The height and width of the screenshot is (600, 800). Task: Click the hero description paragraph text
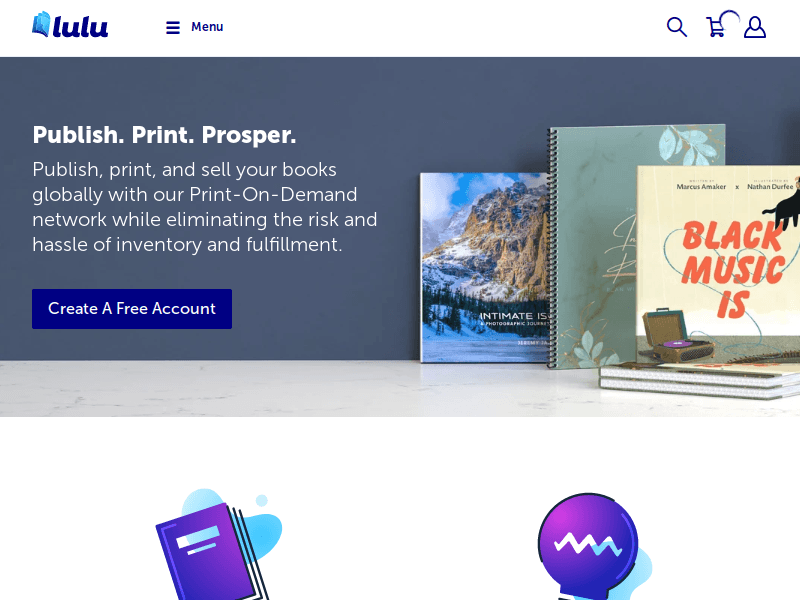pyautogui.click(x=205, y=207)
